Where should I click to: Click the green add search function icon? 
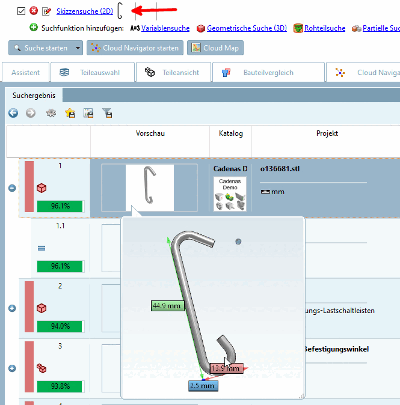tap(34, 28)
